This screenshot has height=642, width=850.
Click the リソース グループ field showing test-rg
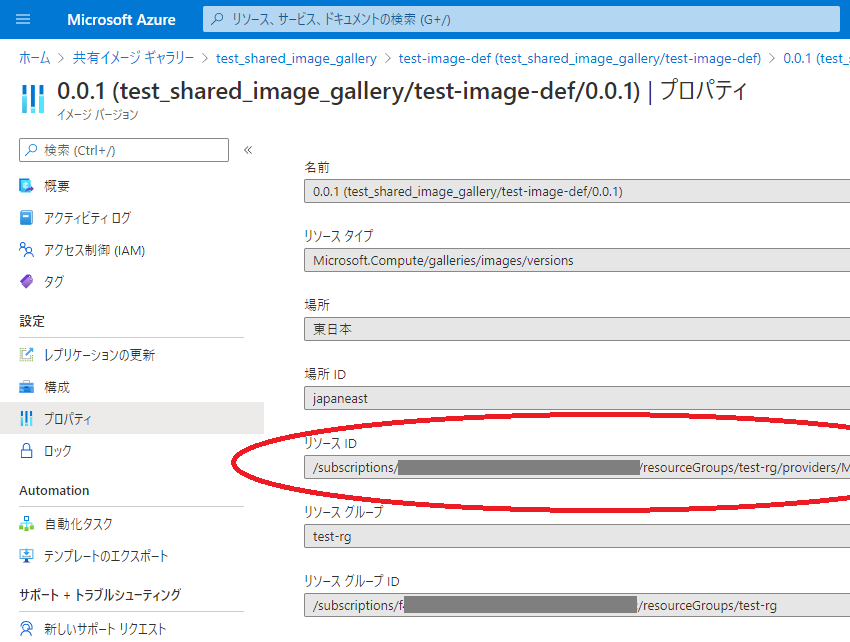pyautogui.click(x=577, y=536)
